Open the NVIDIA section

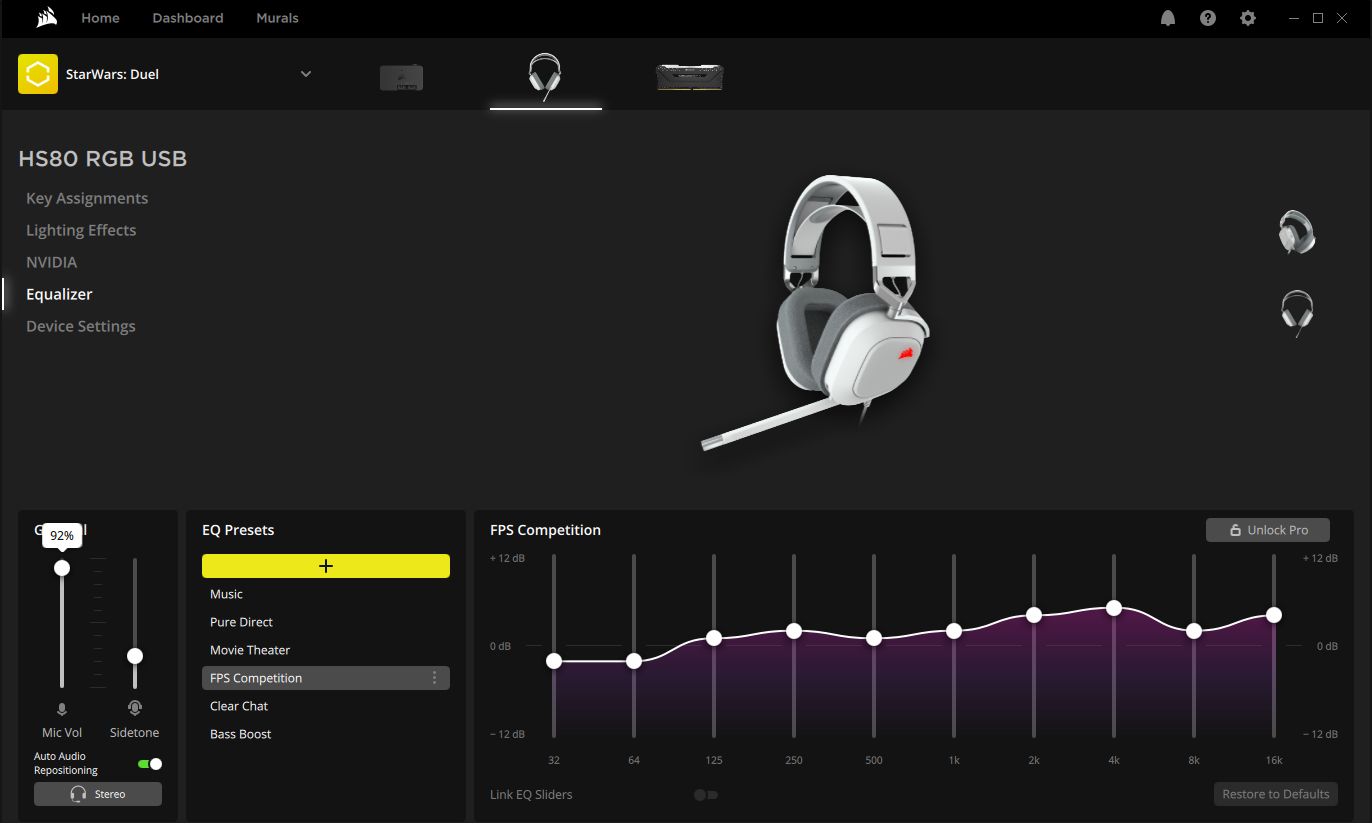tap(52, 262)
